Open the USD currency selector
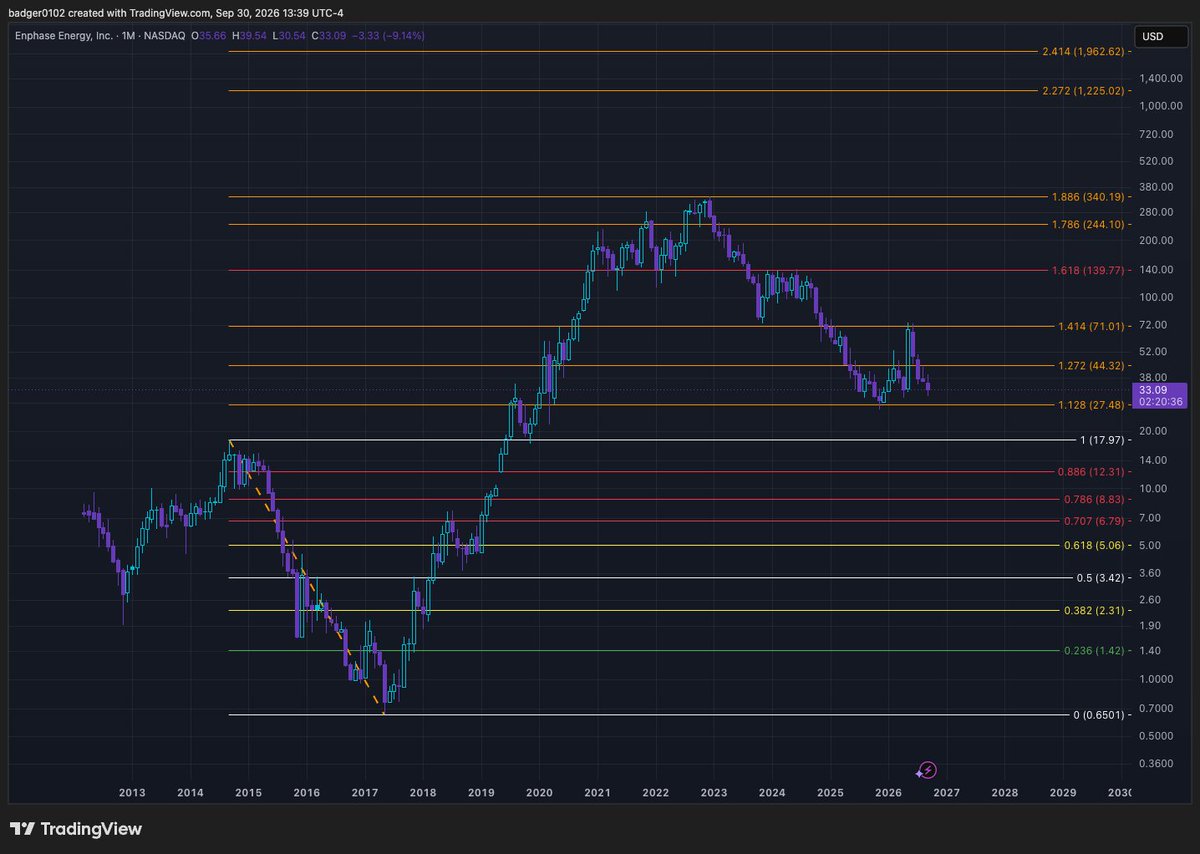 point(1160,37)
